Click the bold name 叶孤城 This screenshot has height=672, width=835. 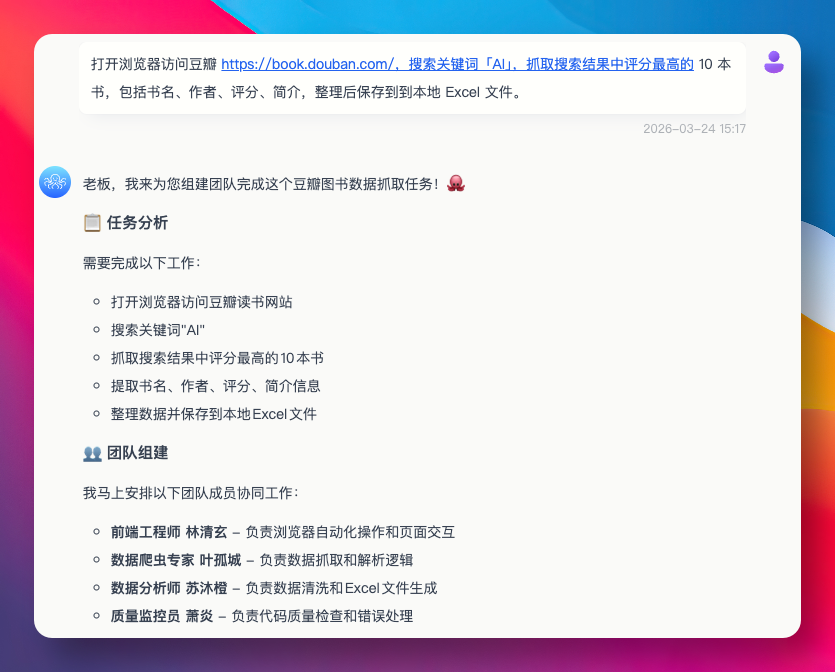click(222, 560)
